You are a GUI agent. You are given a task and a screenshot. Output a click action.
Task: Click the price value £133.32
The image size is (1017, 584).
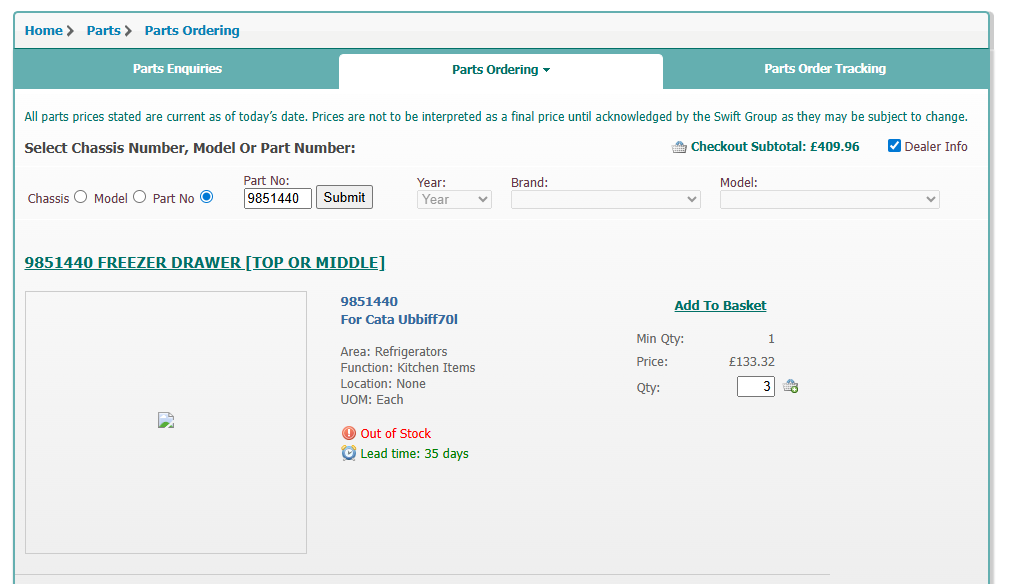[x=752, y=361]
